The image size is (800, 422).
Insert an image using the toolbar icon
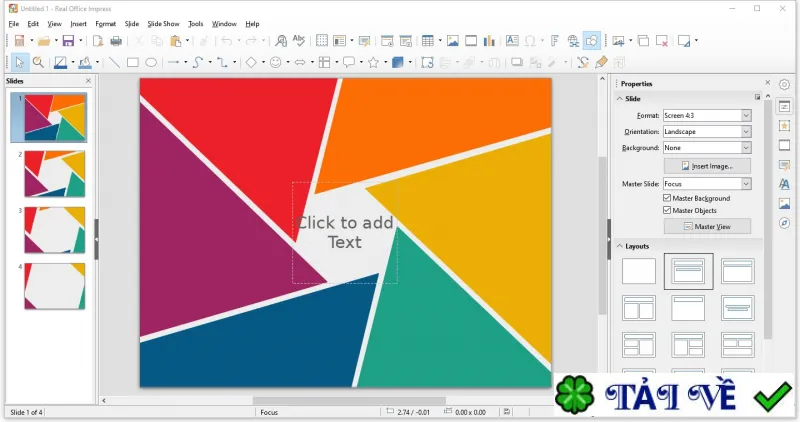[x=453, y=41]
